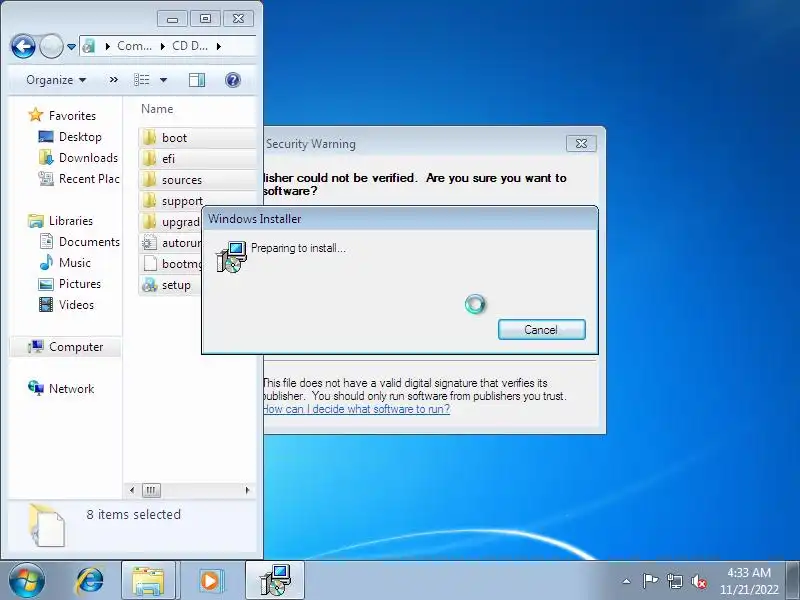Click the clock showing 4:33 AM
800x600 pixels.
point(749,581)
